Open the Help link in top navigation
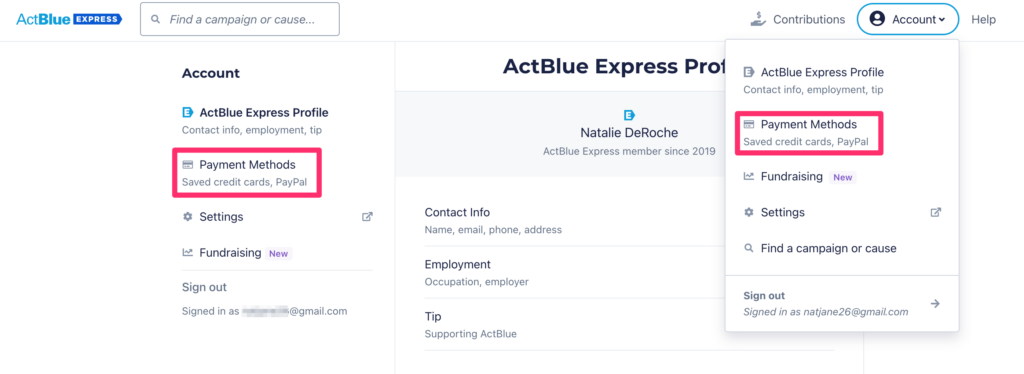 click(x=983, y=20)
